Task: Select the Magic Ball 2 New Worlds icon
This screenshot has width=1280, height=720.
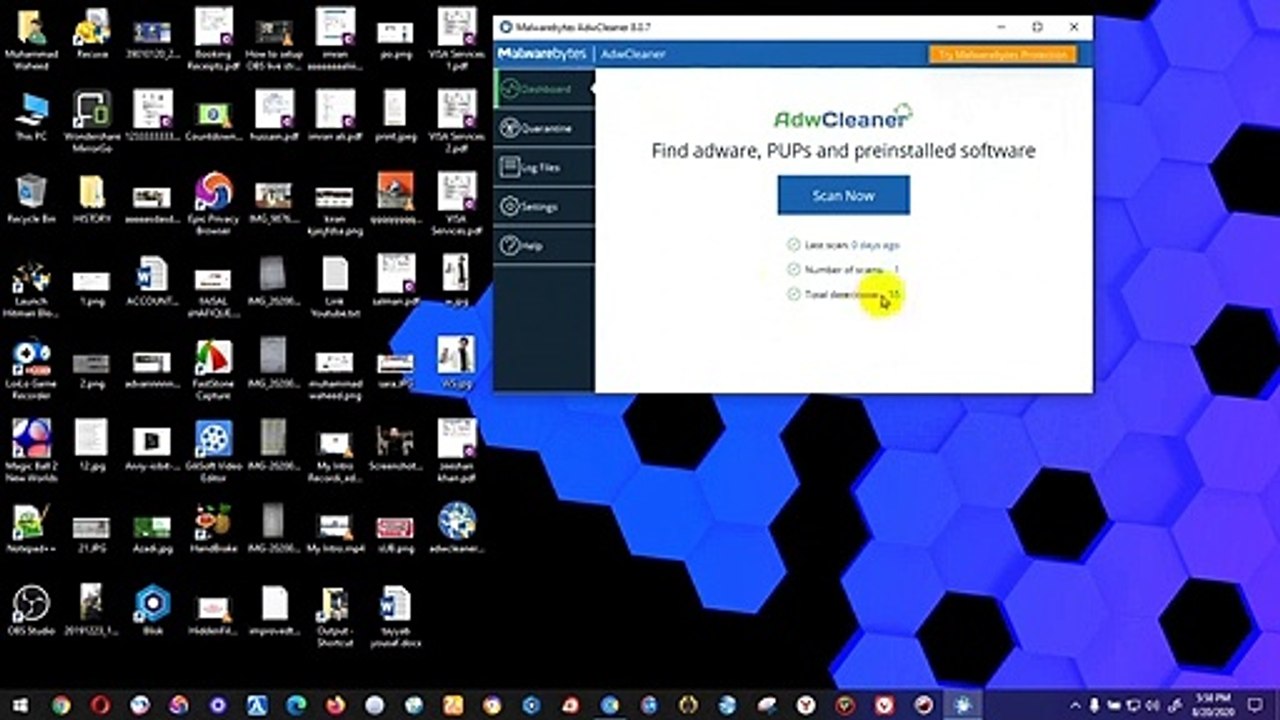Action: pos(31,450)
